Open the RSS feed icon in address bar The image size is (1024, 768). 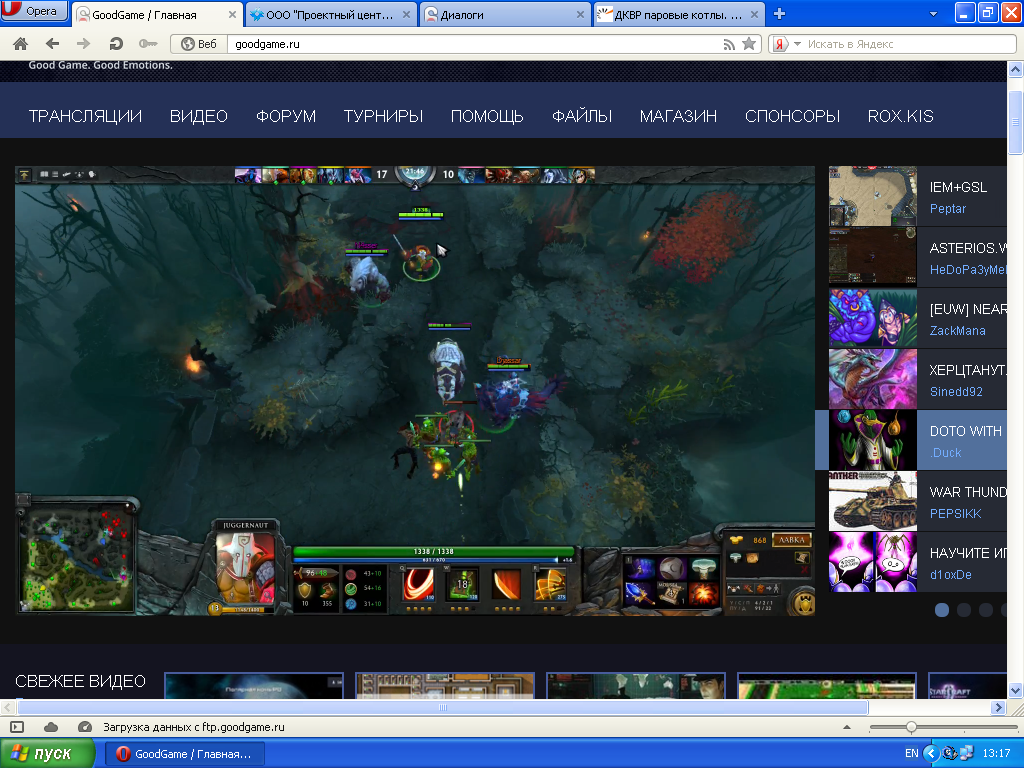point(729,44)
